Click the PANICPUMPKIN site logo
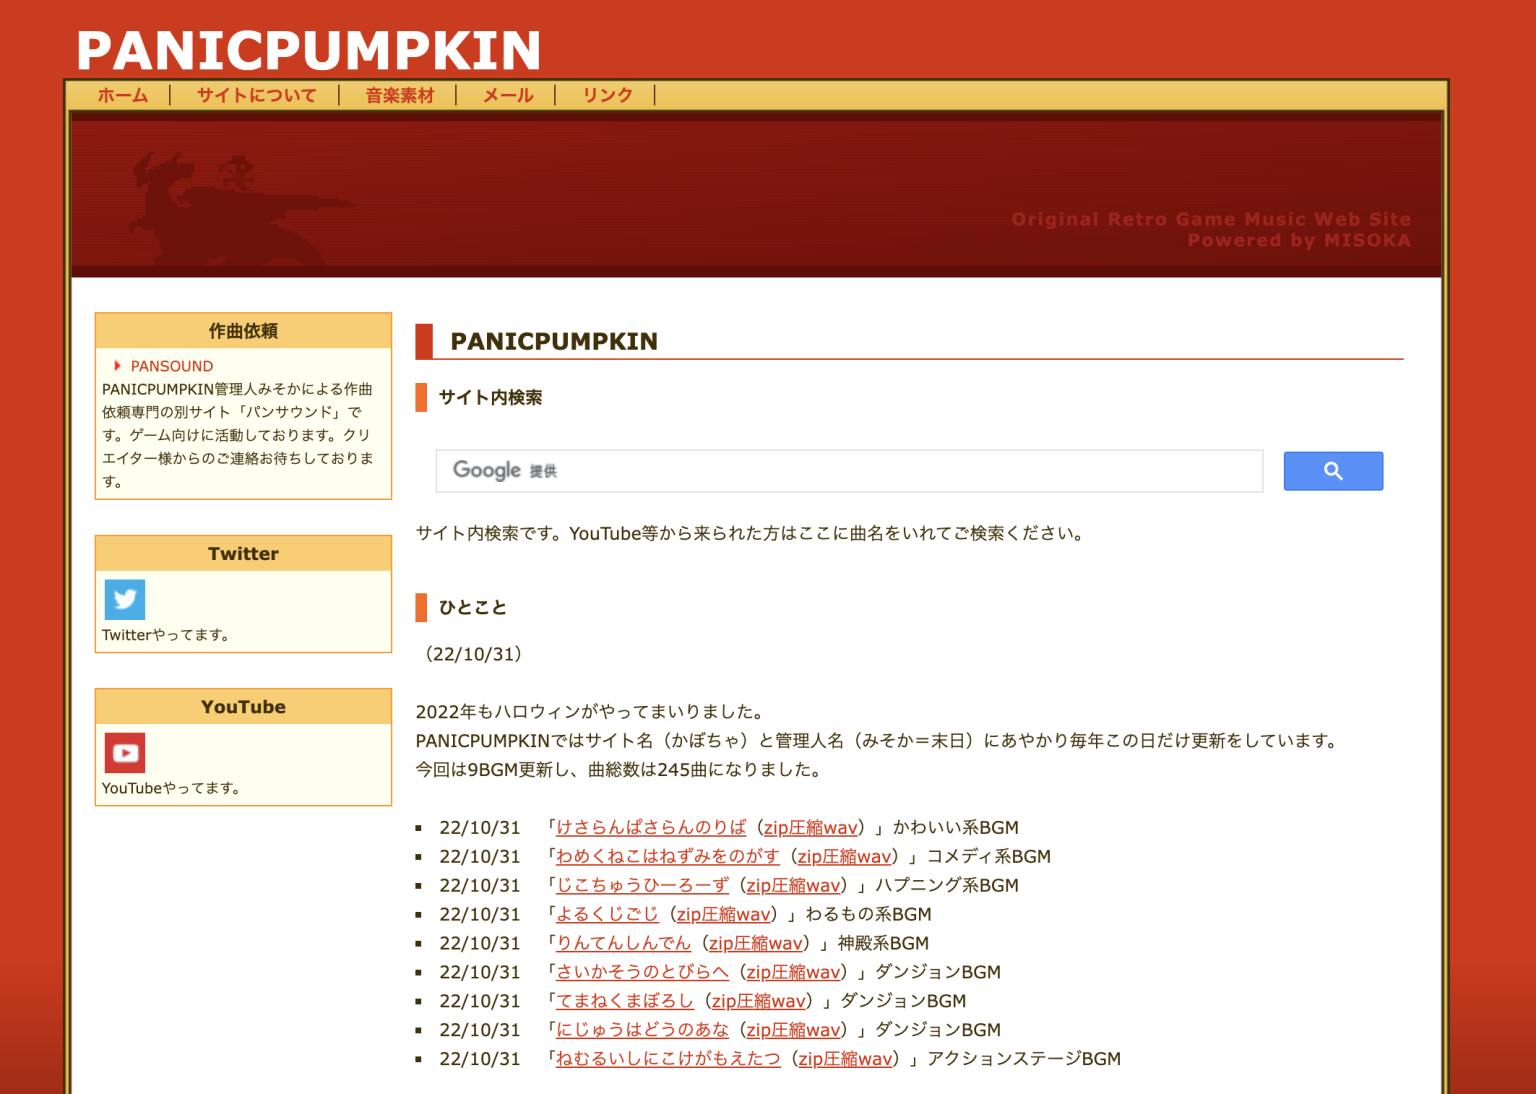This screenshot has height=1094, width=1536. coord(308,48)
